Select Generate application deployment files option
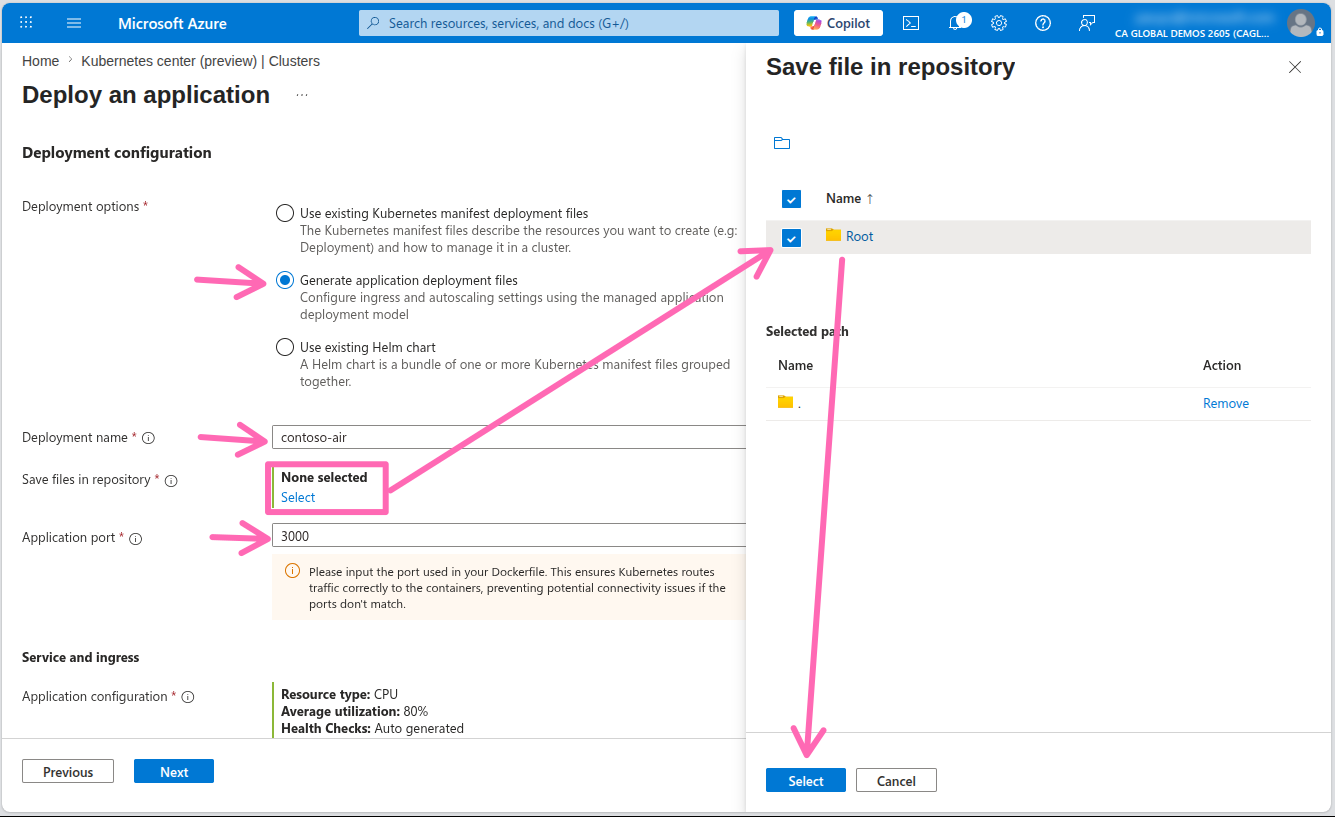The image size is (1335, 817). [284, 280]
